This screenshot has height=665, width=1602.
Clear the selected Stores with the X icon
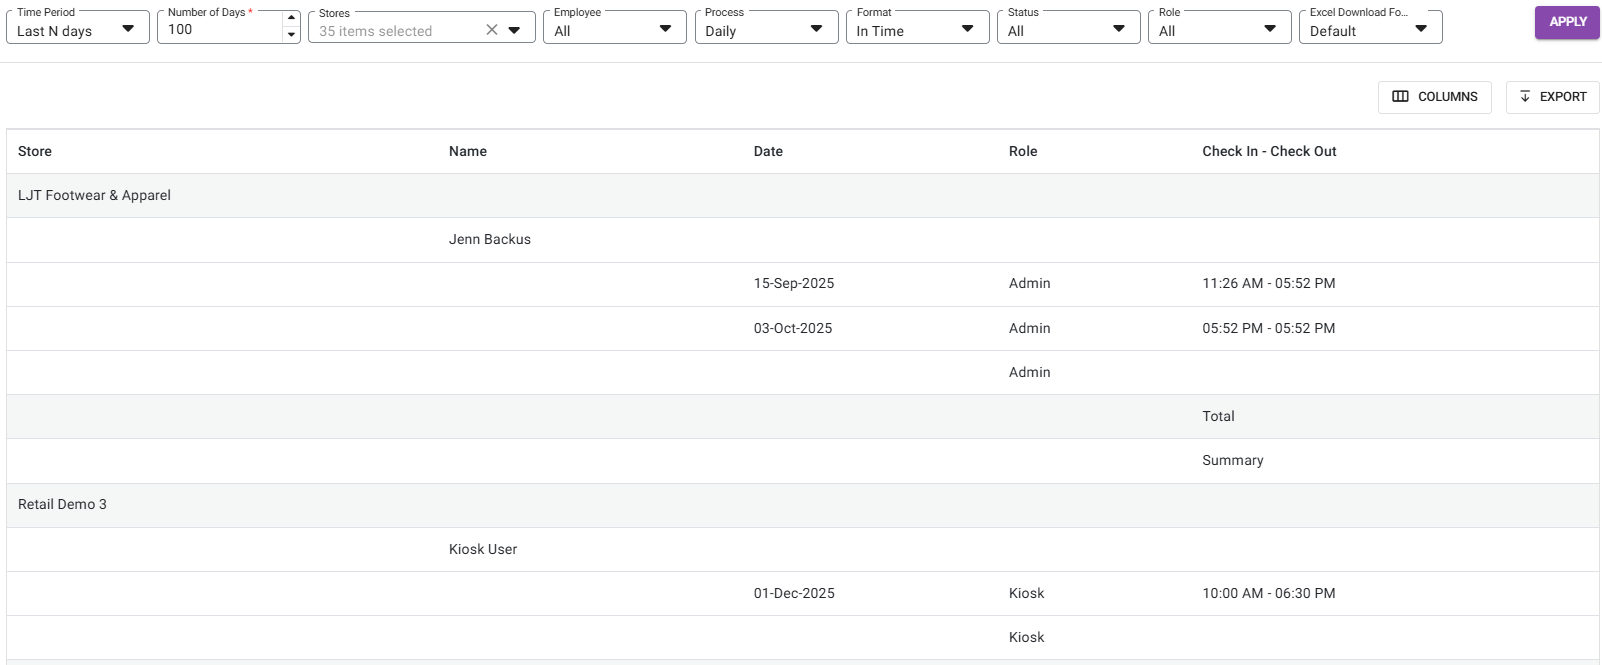click(x=491, y=30)
